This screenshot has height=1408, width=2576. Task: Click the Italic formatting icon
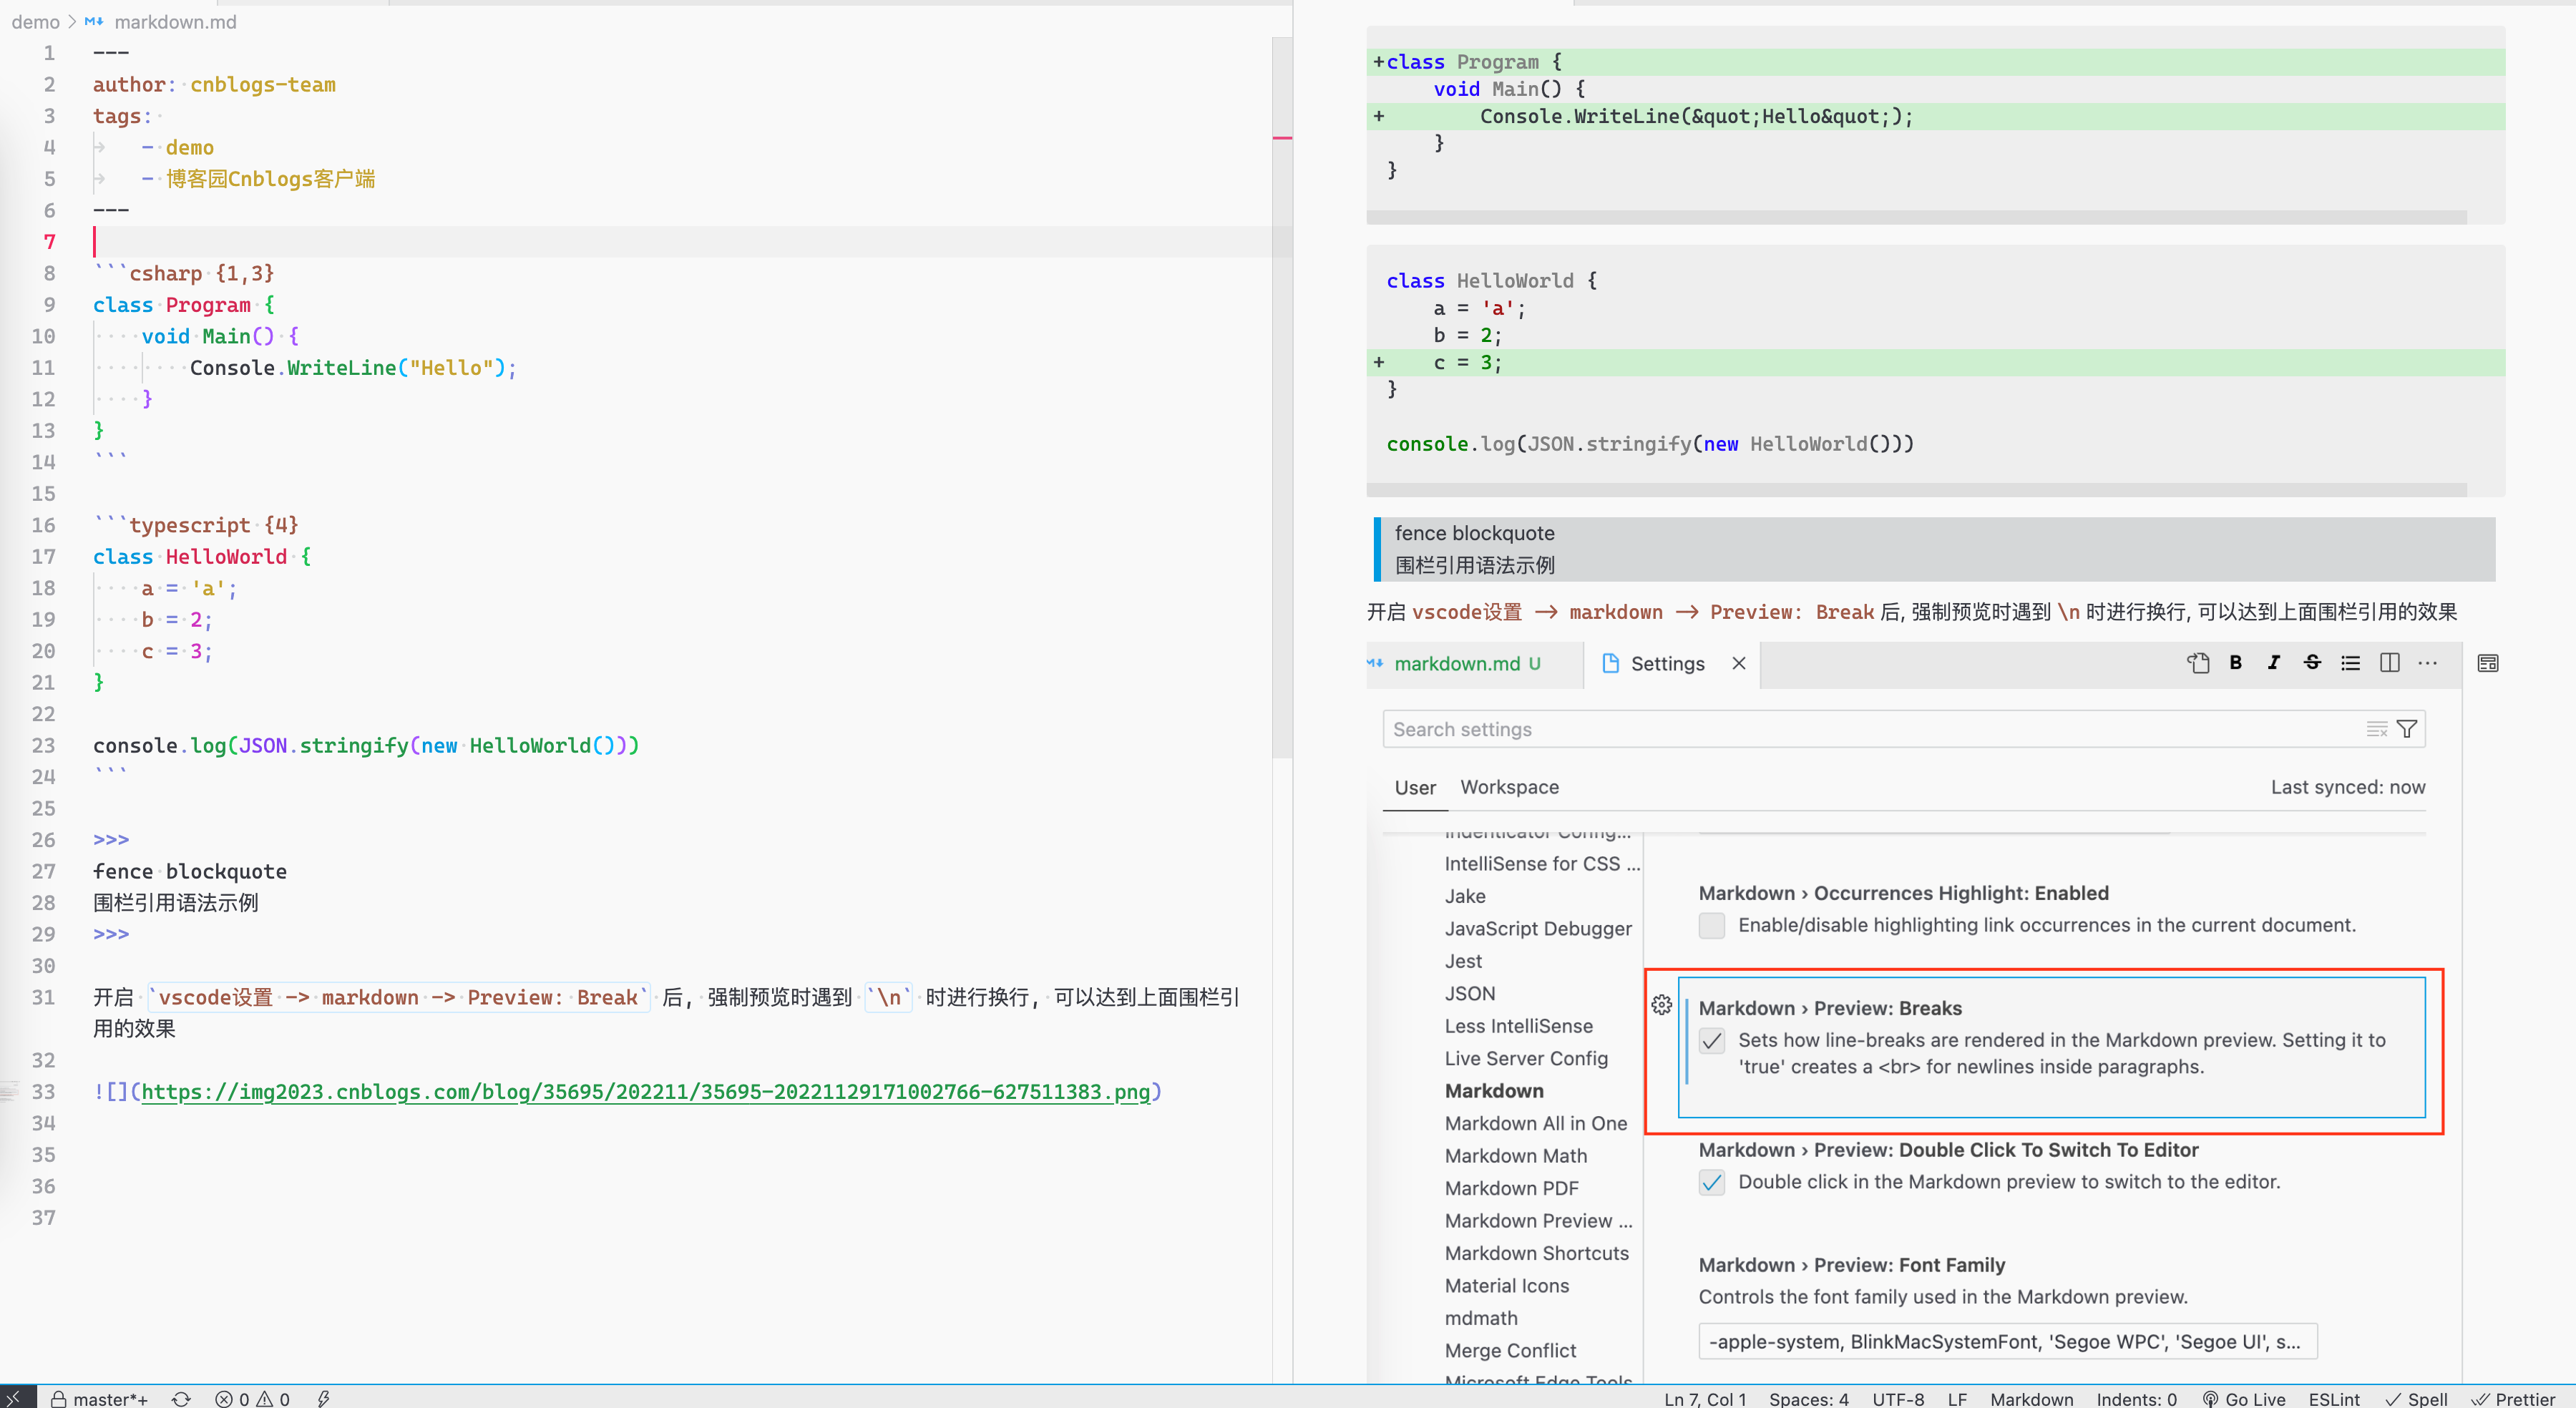2273,662
